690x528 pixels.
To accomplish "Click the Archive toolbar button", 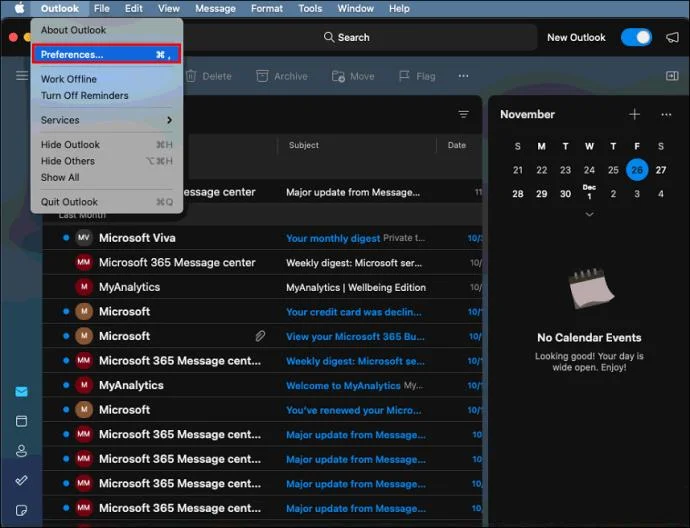I will coord(282,76).
